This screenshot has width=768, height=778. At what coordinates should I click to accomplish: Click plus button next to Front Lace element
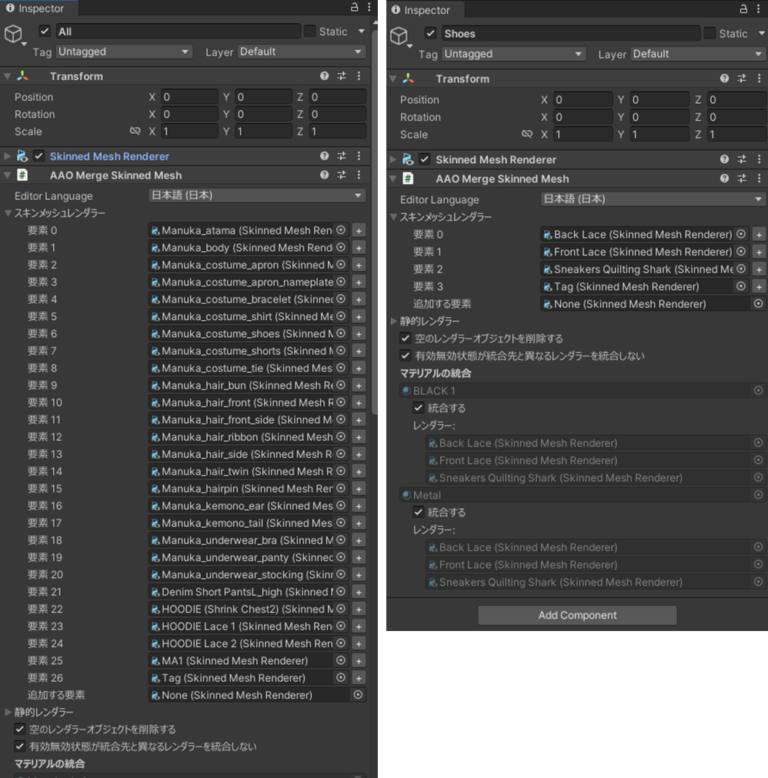click(758, 252)
